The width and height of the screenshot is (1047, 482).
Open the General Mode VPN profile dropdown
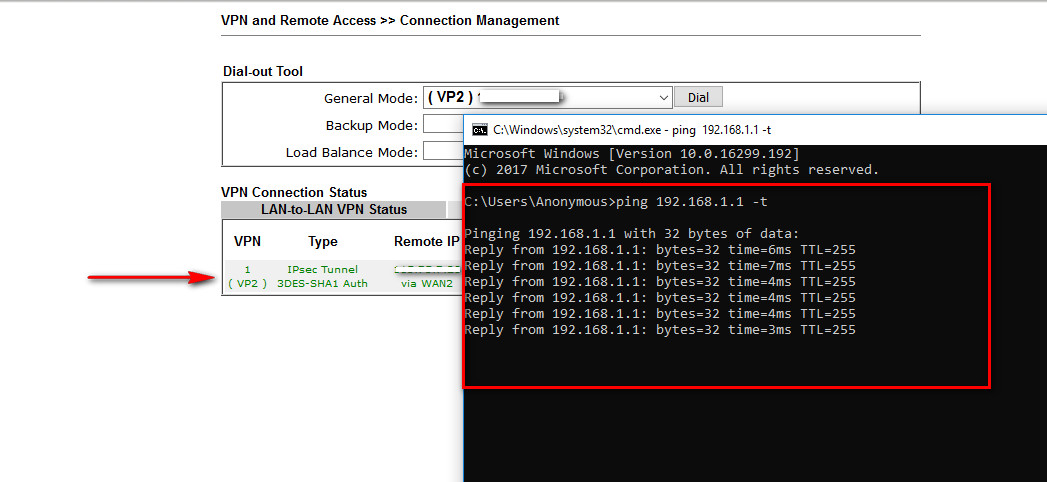point(547,98)
